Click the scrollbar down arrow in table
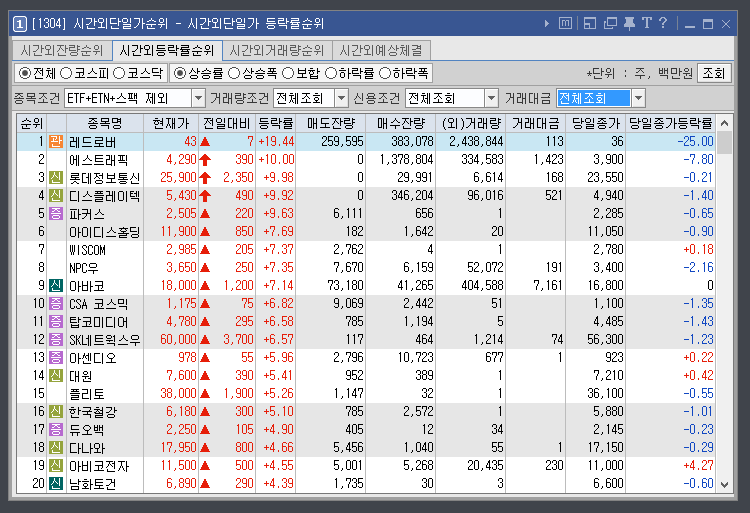This screenshot has height=513, width=750. click(725, 485)
